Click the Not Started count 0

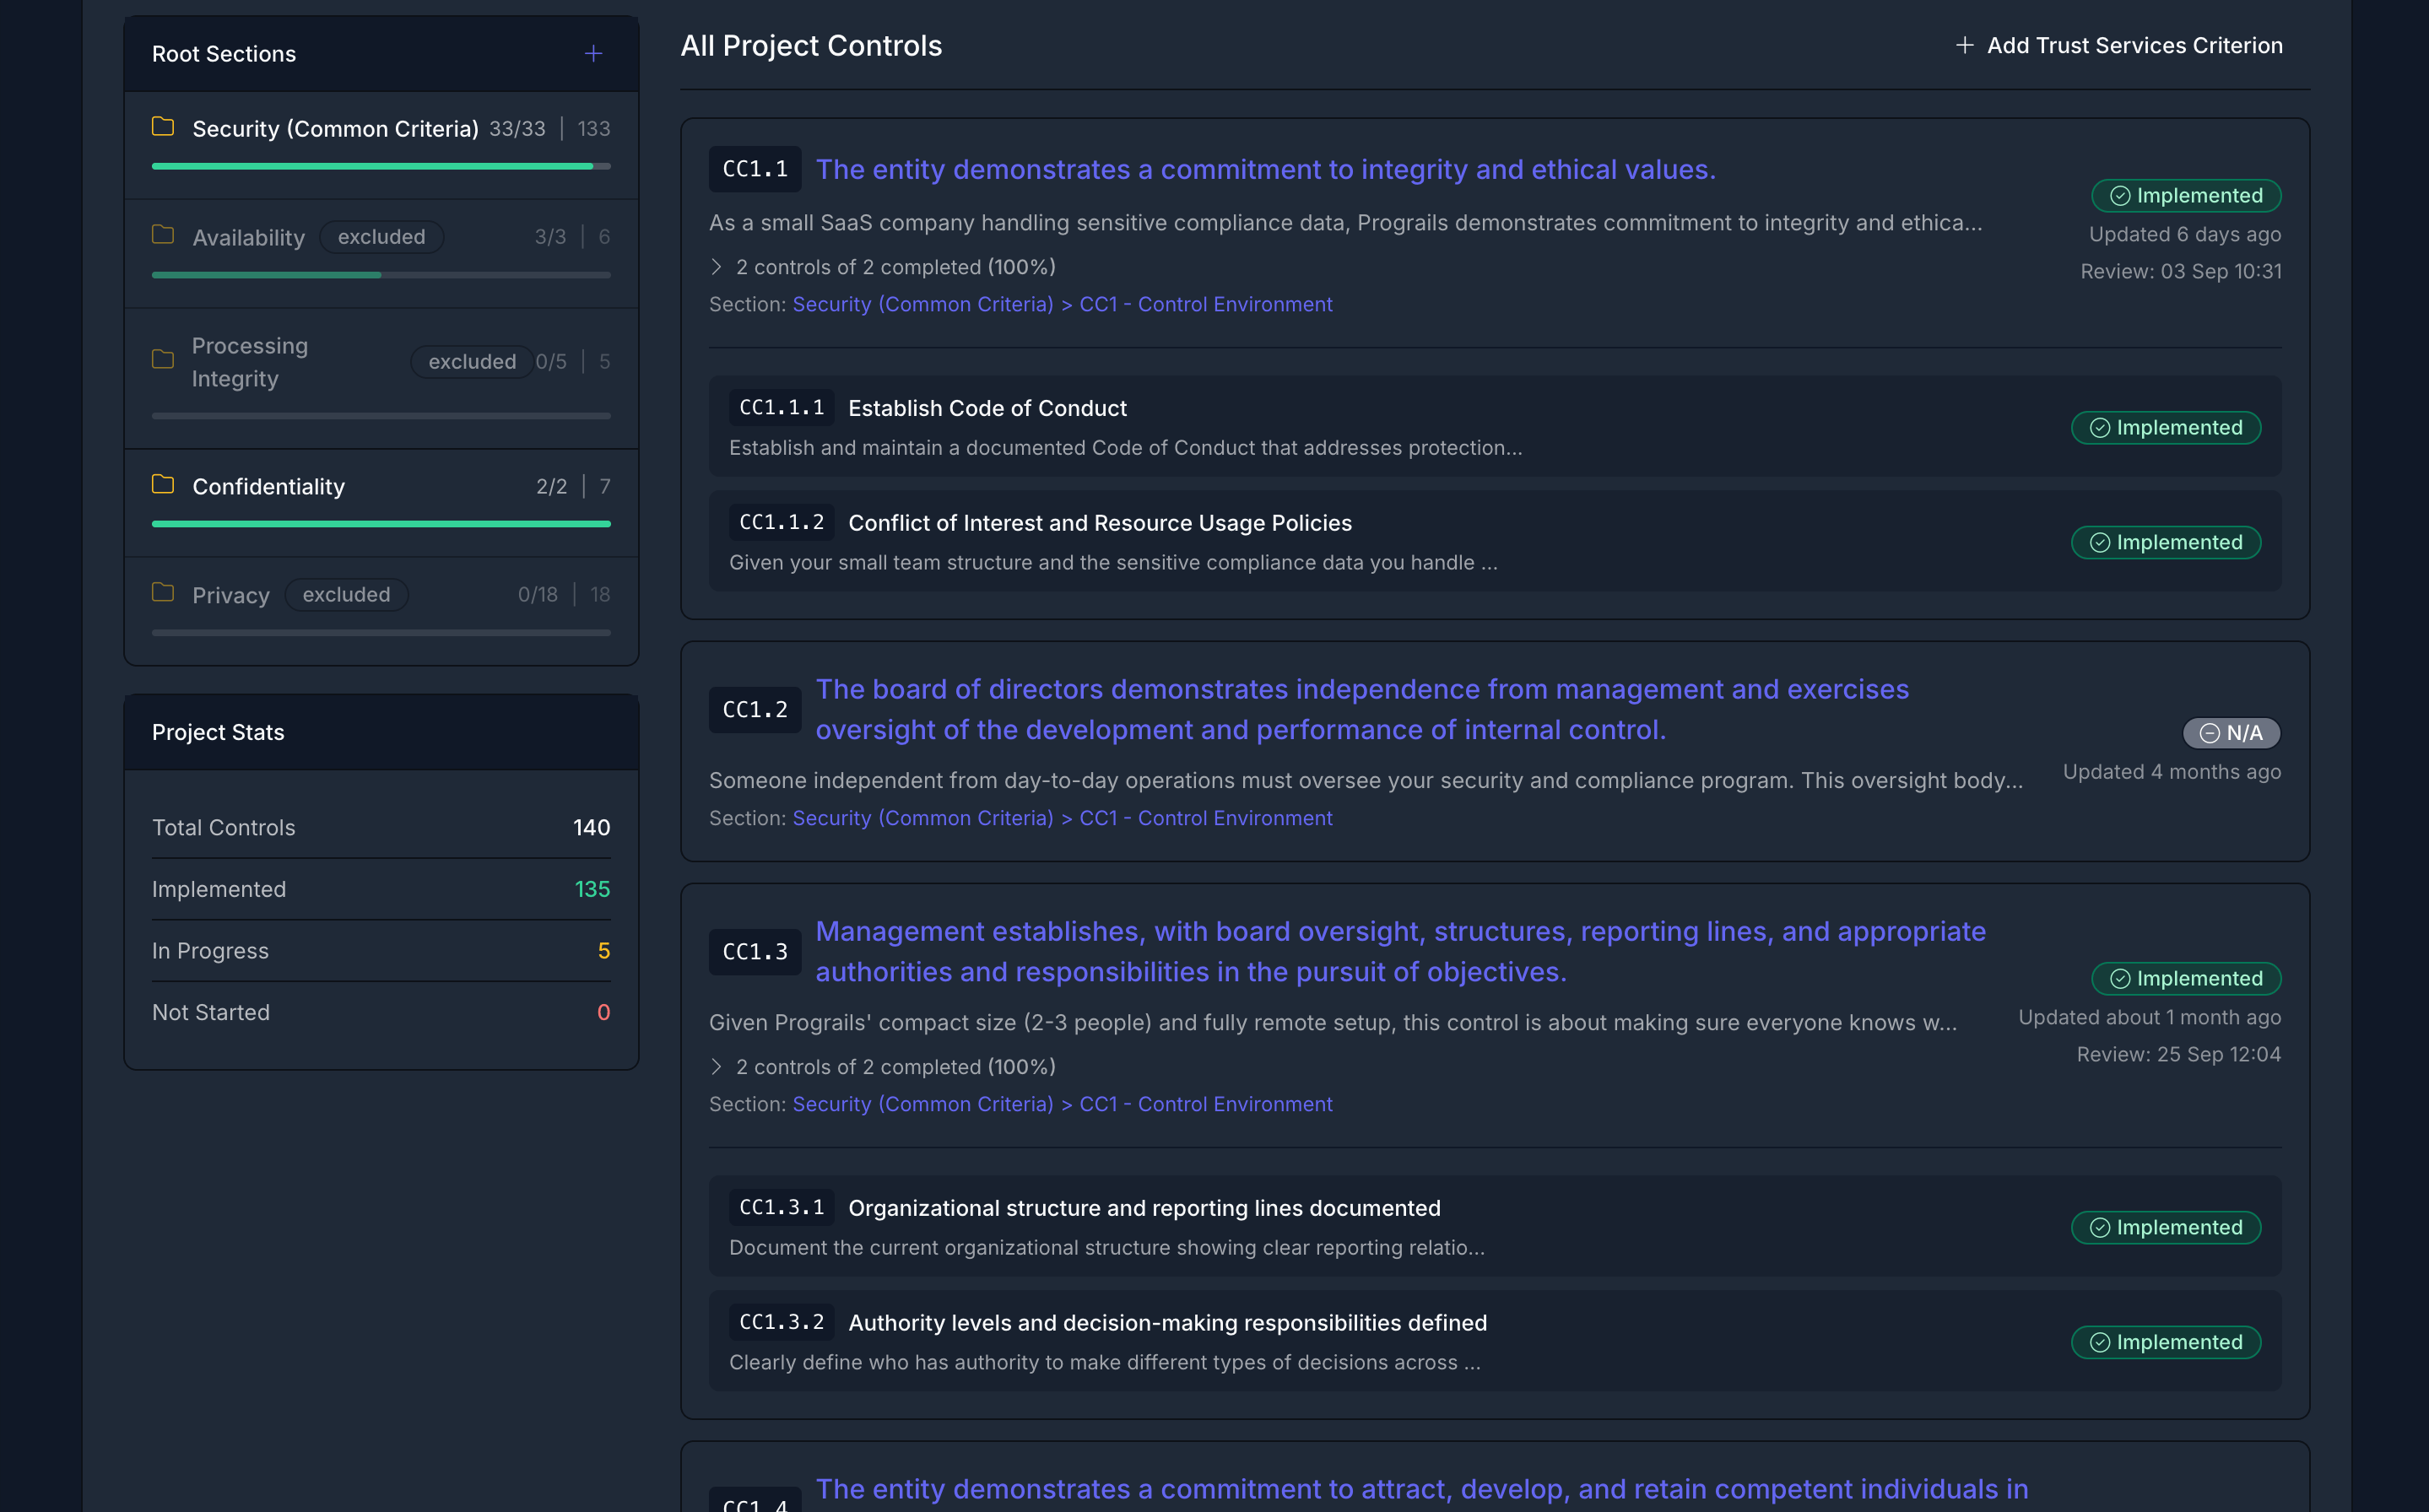pos(604,1012)
